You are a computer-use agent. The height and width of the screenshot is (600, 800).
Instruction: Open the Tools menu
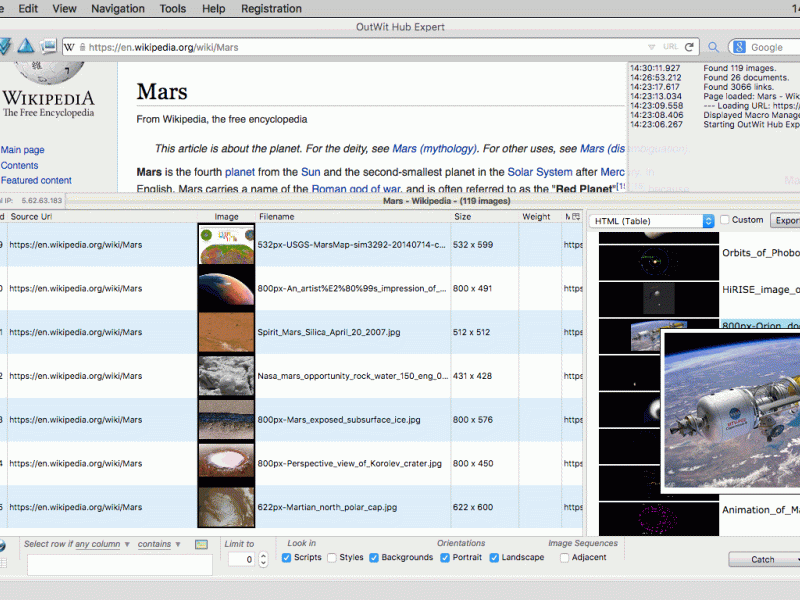pos(172,9)
